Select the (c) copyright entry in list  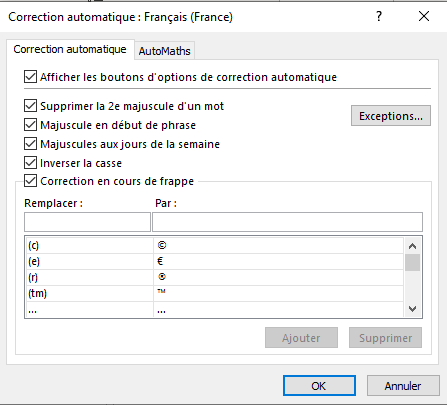click(215, 246)
